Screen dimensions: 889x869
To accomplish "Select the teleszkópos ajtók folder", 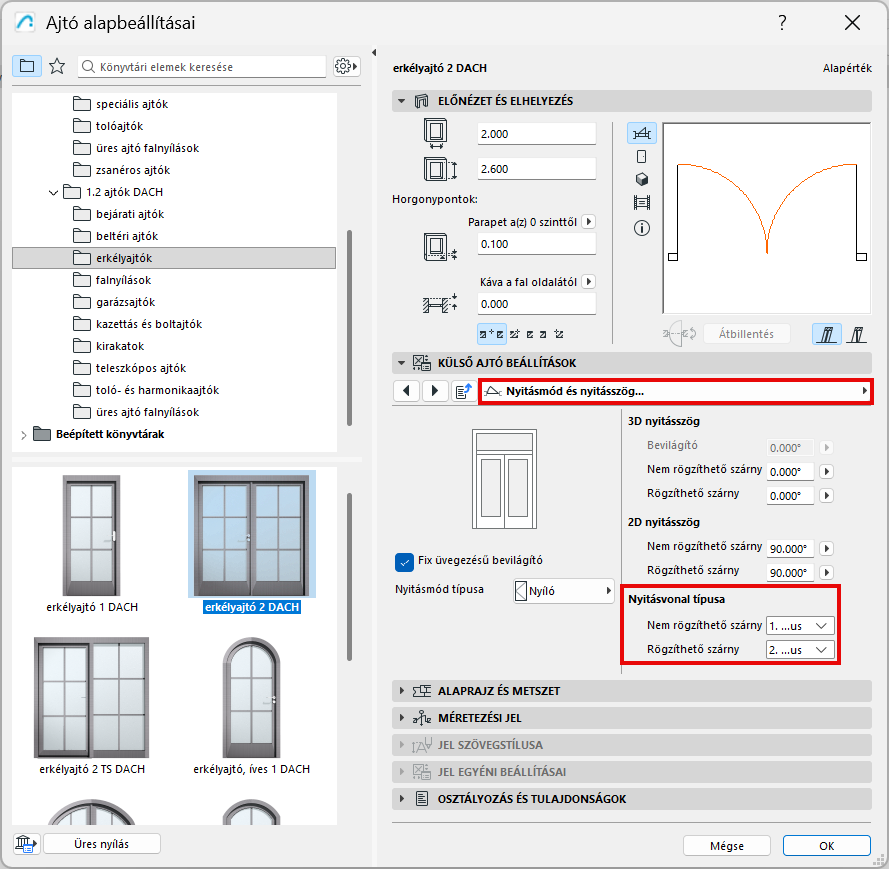I will tap(141, 368).
